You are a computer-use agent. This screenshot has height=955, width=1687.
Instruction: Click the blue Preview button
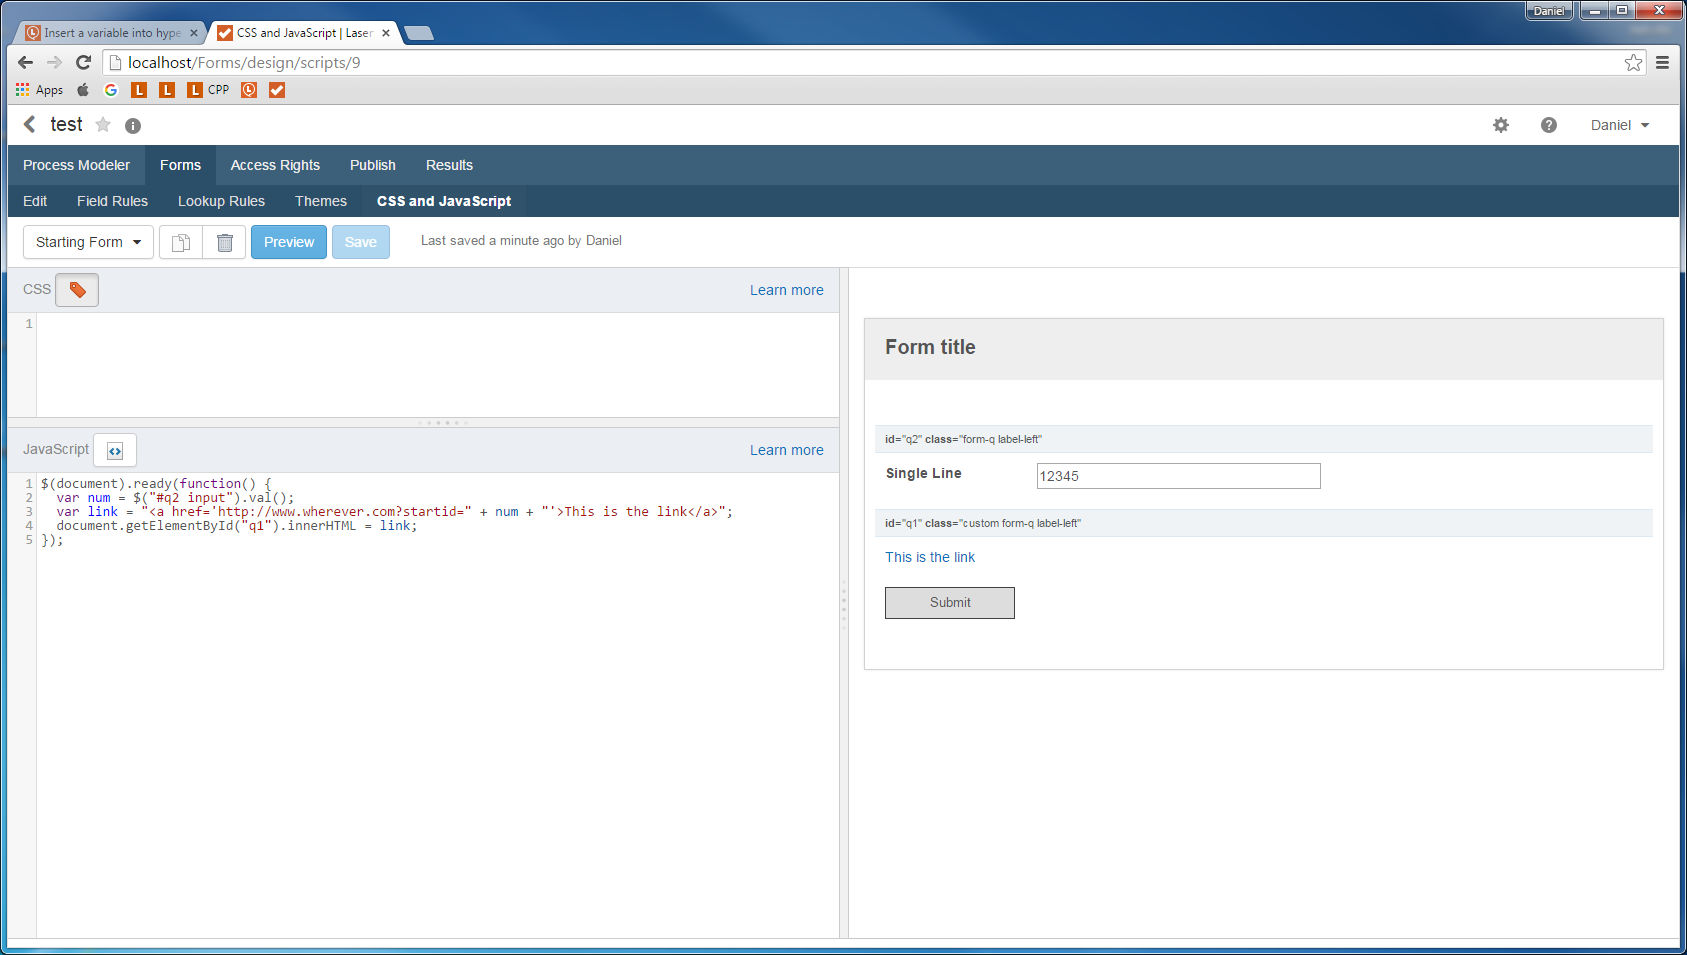coord(289,242)
